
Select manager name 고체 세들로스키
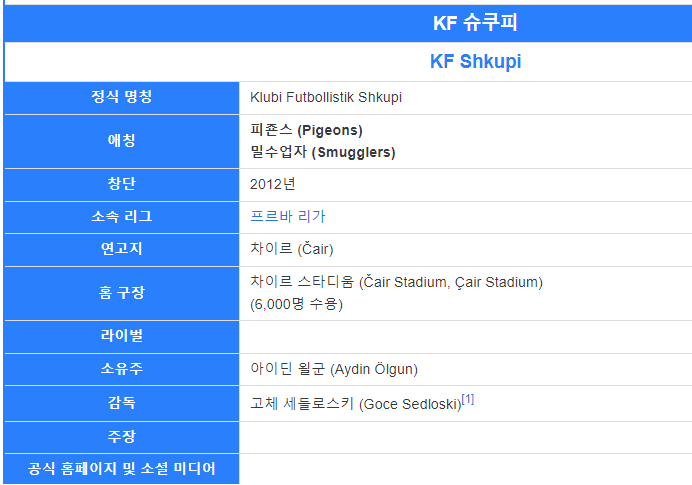point(302,404)
